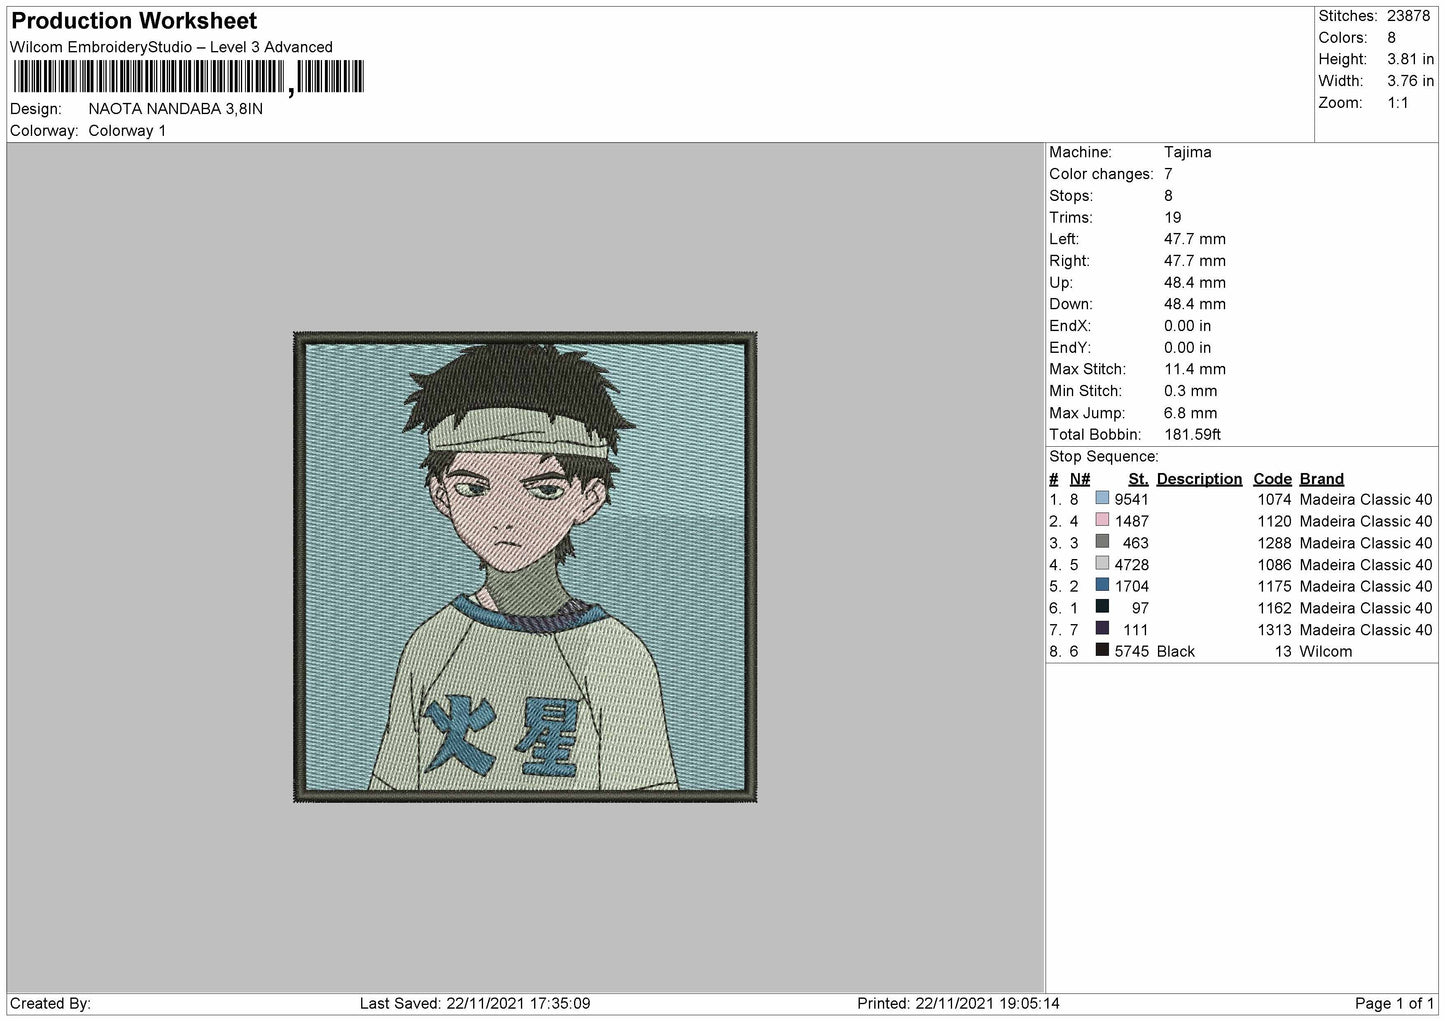Click the 'N#' column header
This screenshot has height=1021, width=1445.
click(1080, 479)
